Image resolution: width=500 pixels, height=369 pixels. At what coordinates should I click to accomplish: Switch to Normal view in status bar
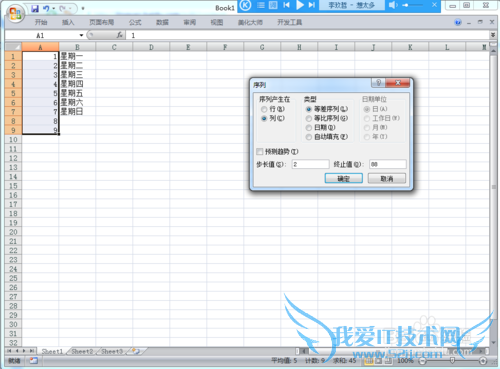[x=368, y=361]
